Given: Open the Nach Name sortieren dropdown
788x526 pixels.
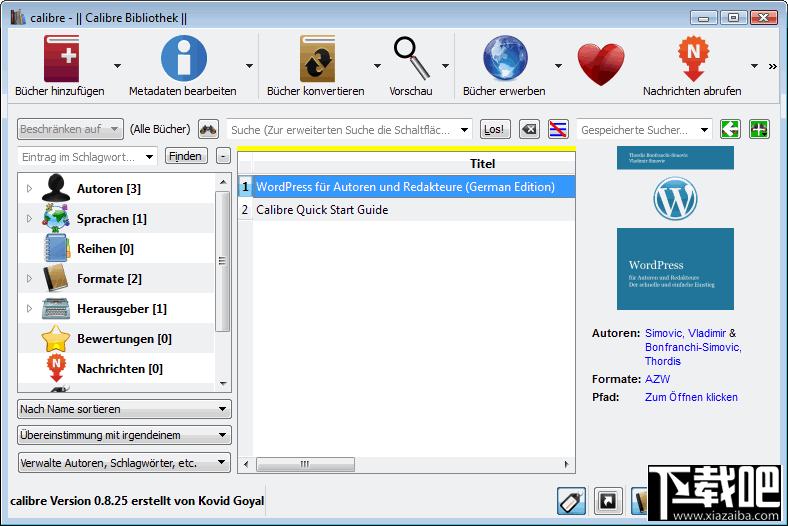Looking at the screenshot, I should (124, 409).
